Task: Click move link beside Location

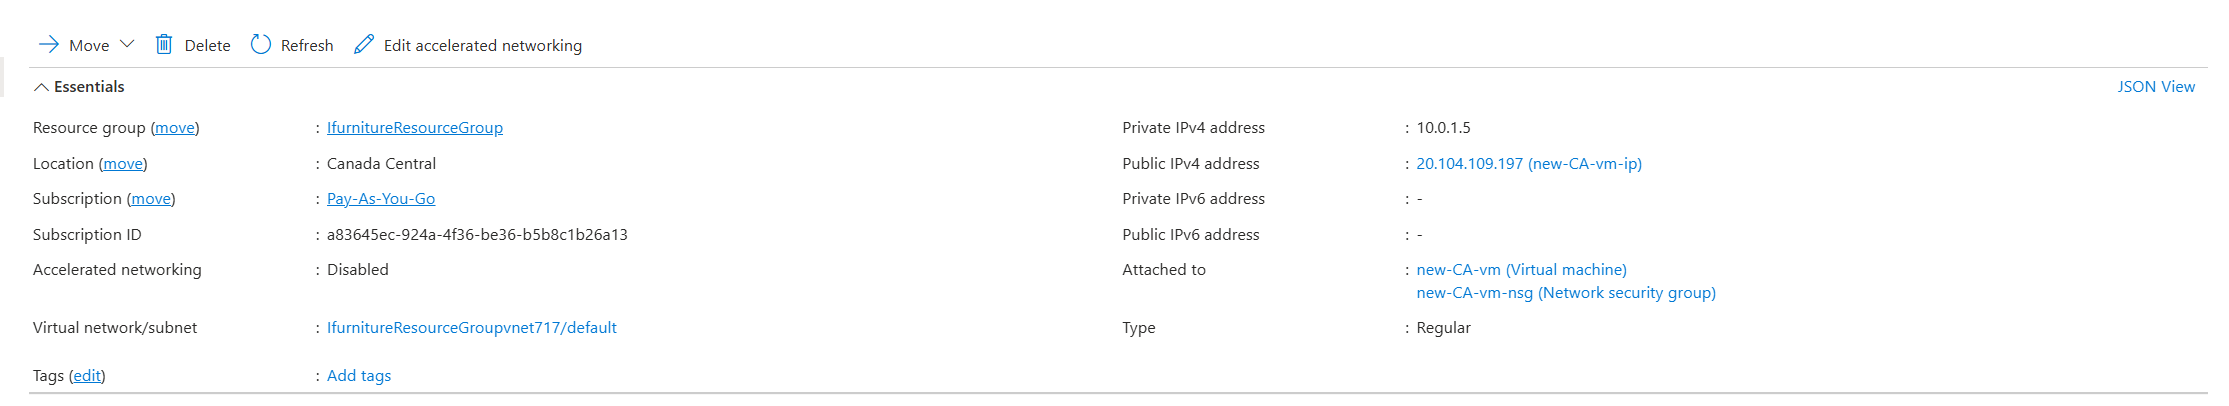Action: (123, 164)
